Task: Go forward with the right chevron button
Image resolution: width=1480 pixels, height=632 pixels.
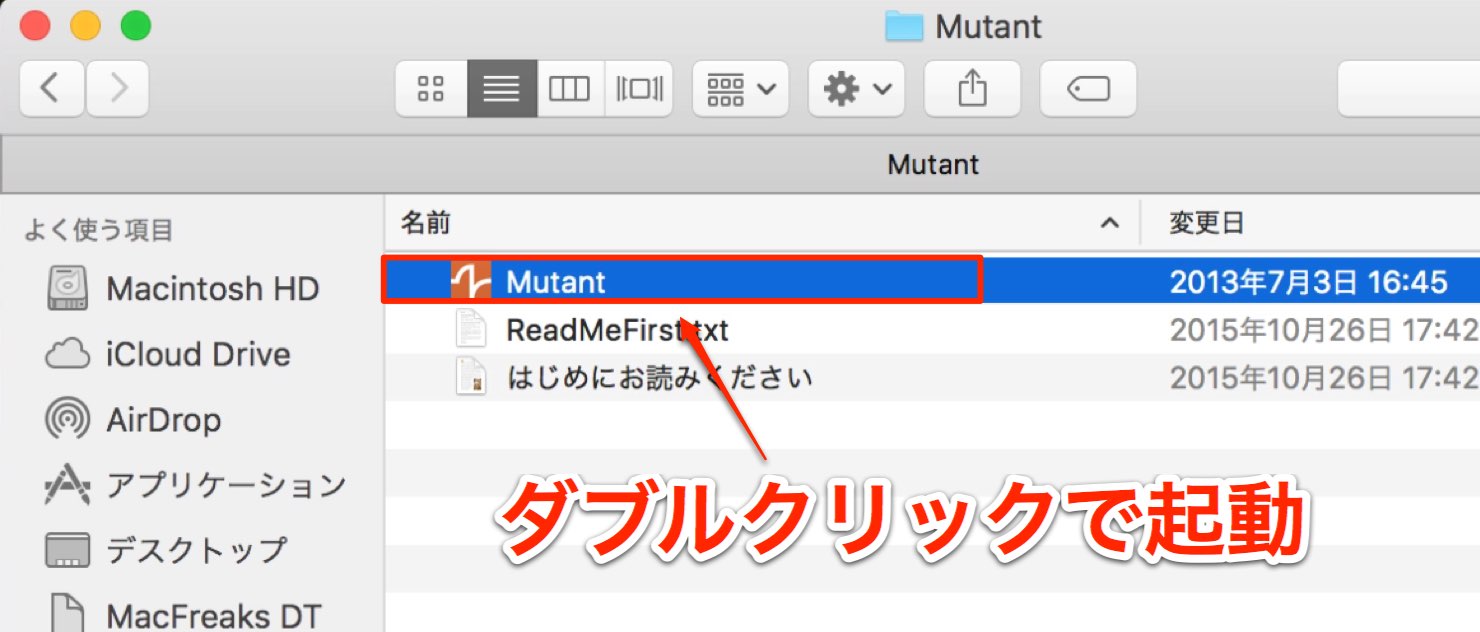Action: (x=117, y=89)
